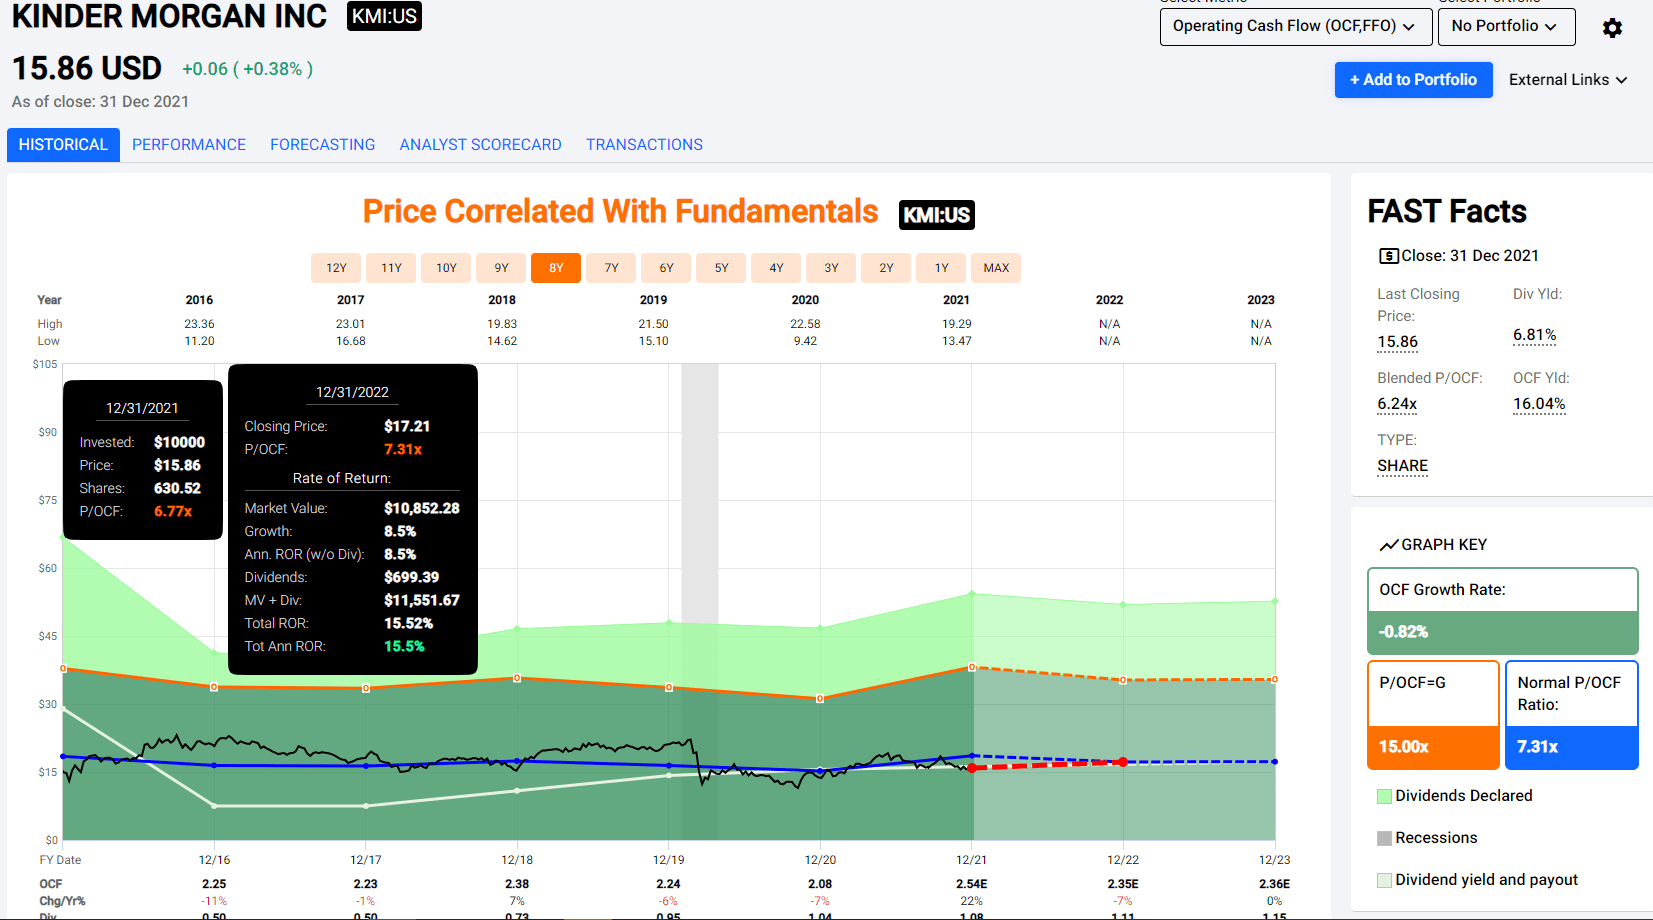Open the TRANSACTIONS tab
The height and width of the screenshot is (920, 1653).
[x=645, y=145]
